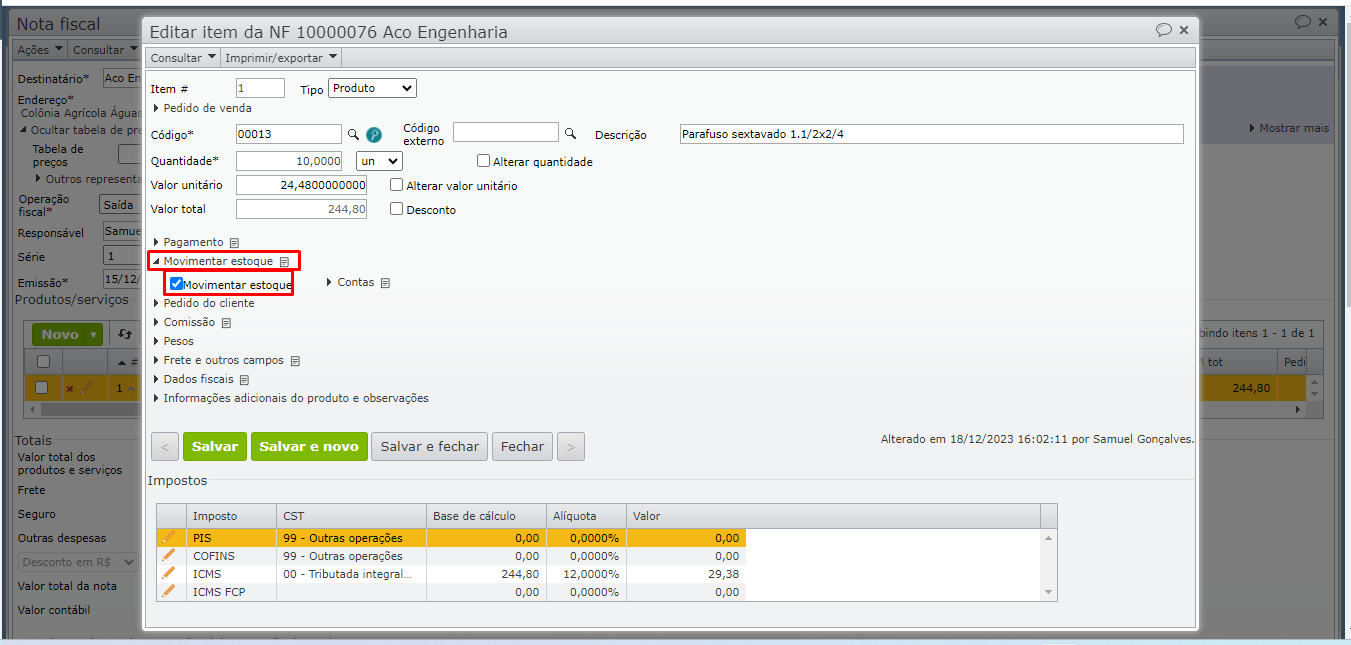Click into the Valor unitário field

301,185
